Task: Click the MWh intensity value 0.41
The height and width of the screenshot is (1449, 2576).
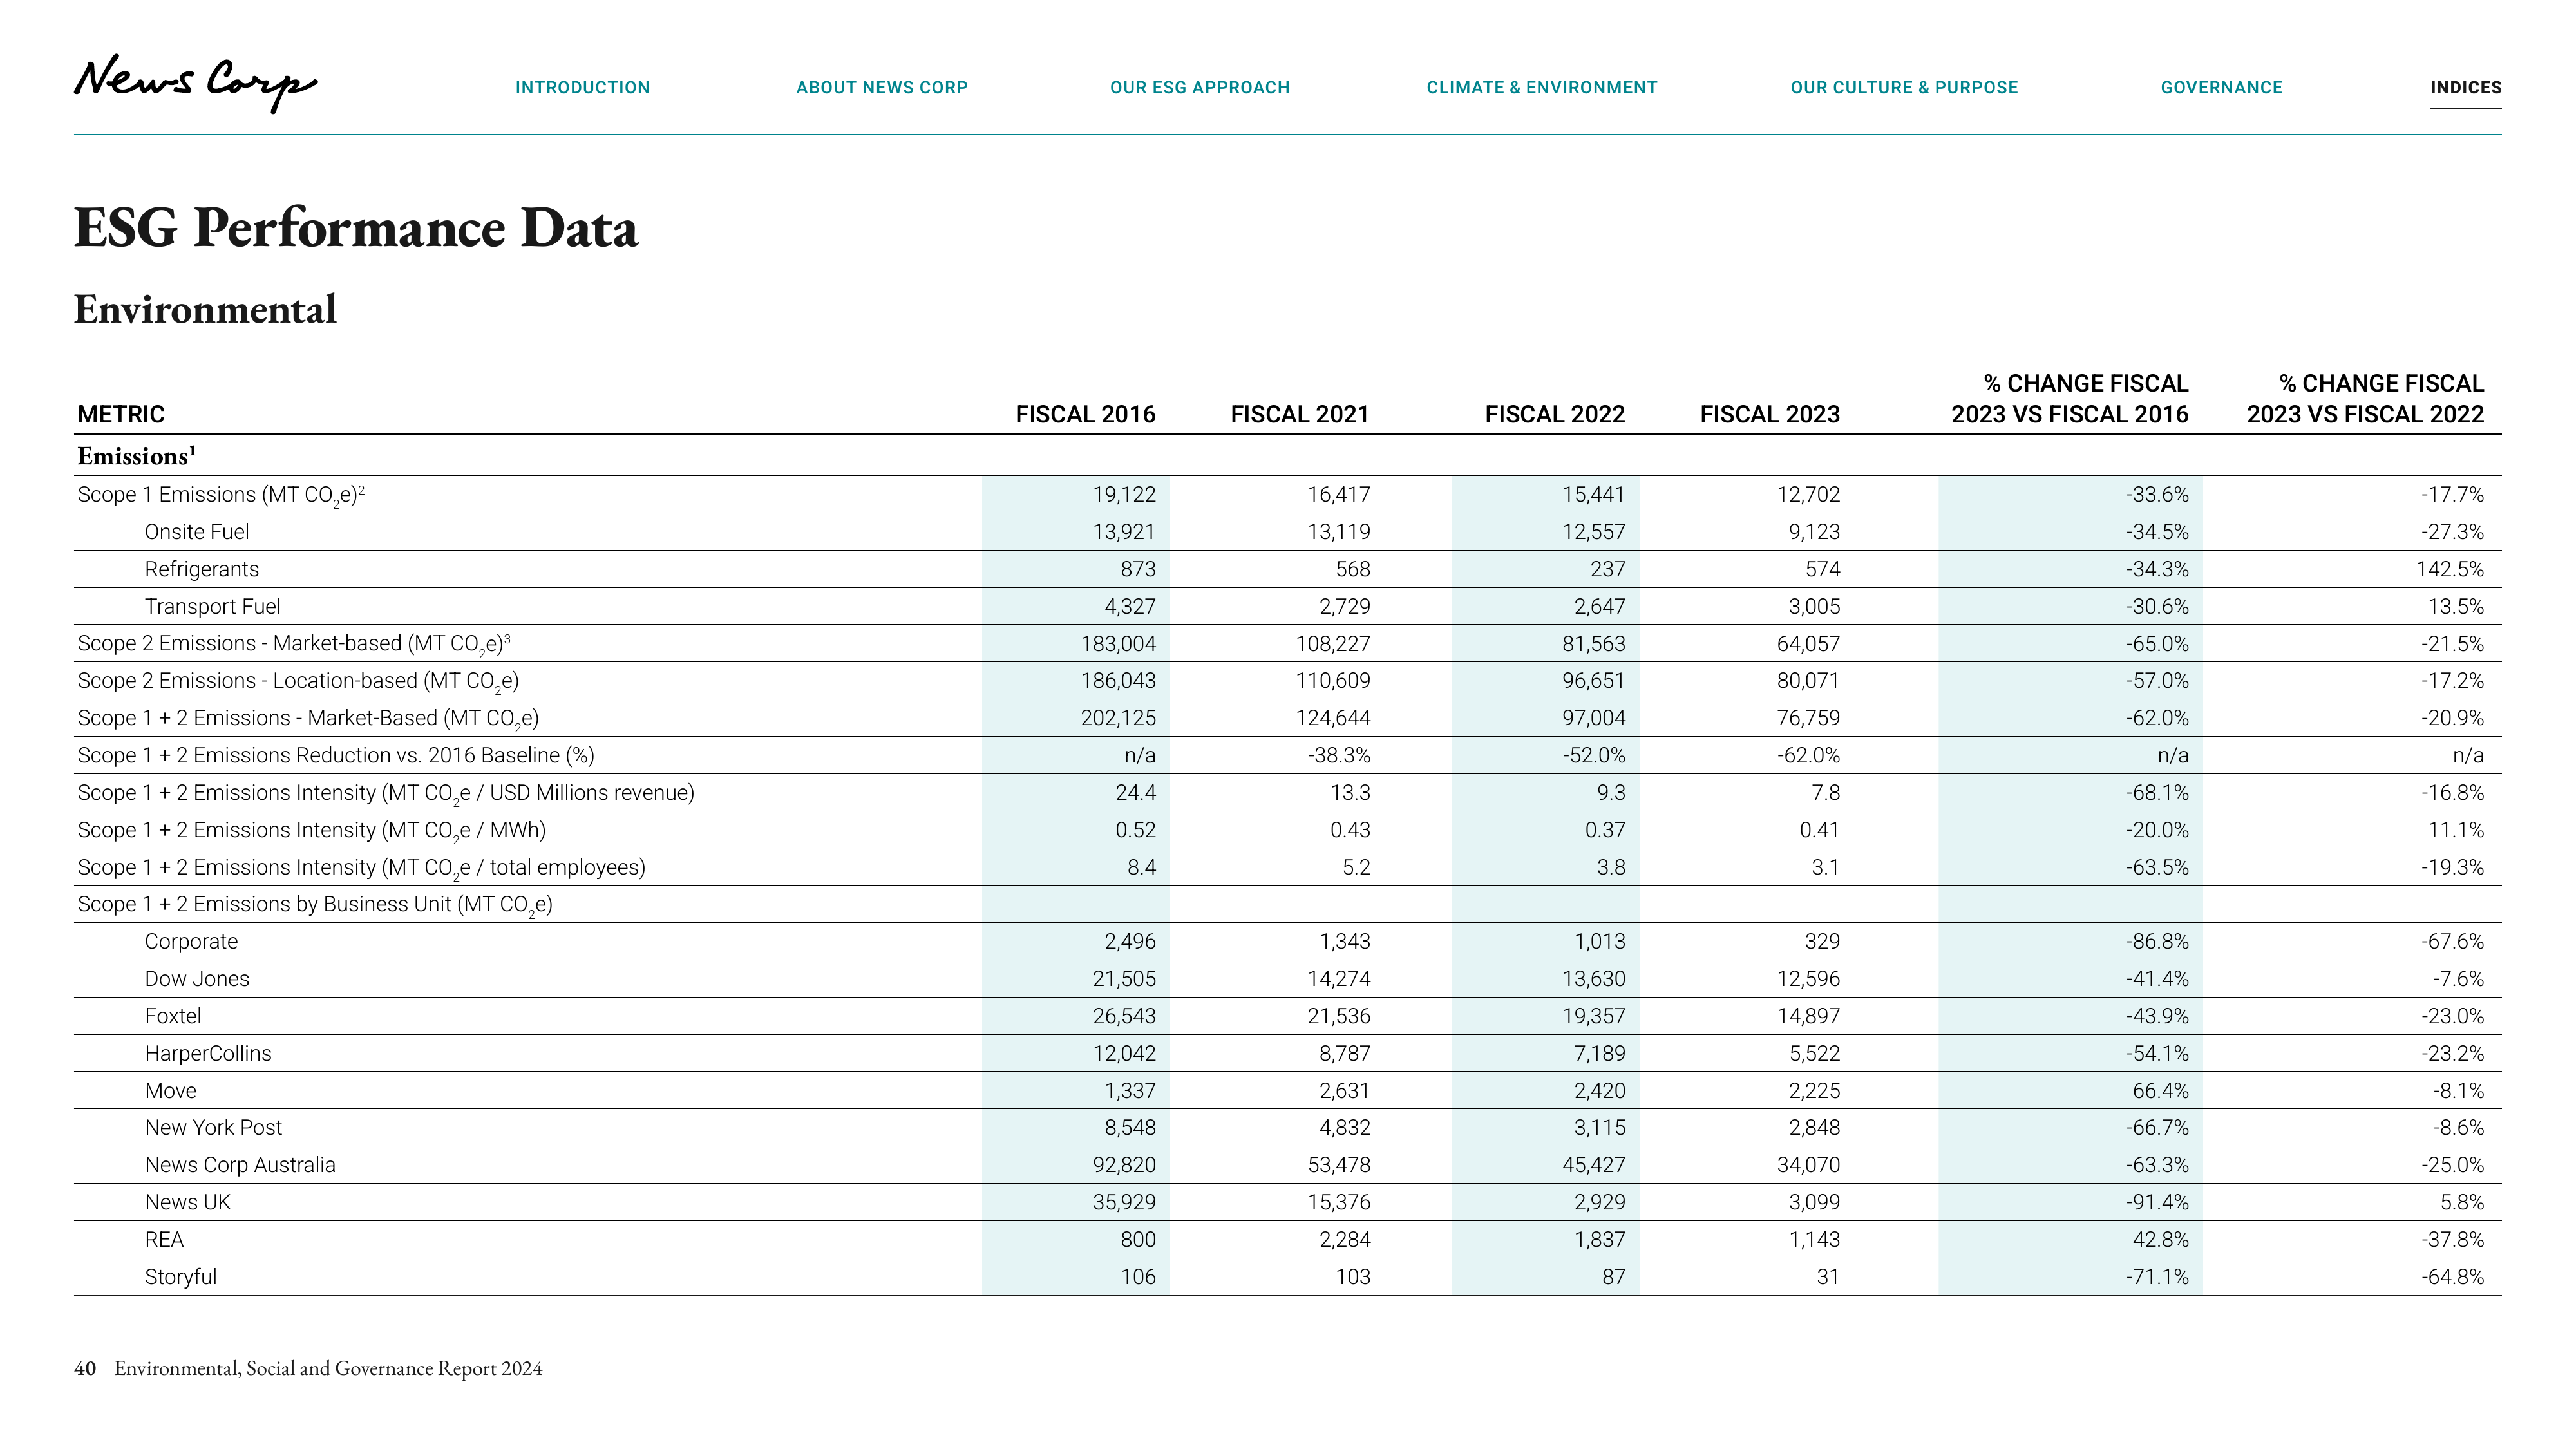Action: coord(1820,830)
